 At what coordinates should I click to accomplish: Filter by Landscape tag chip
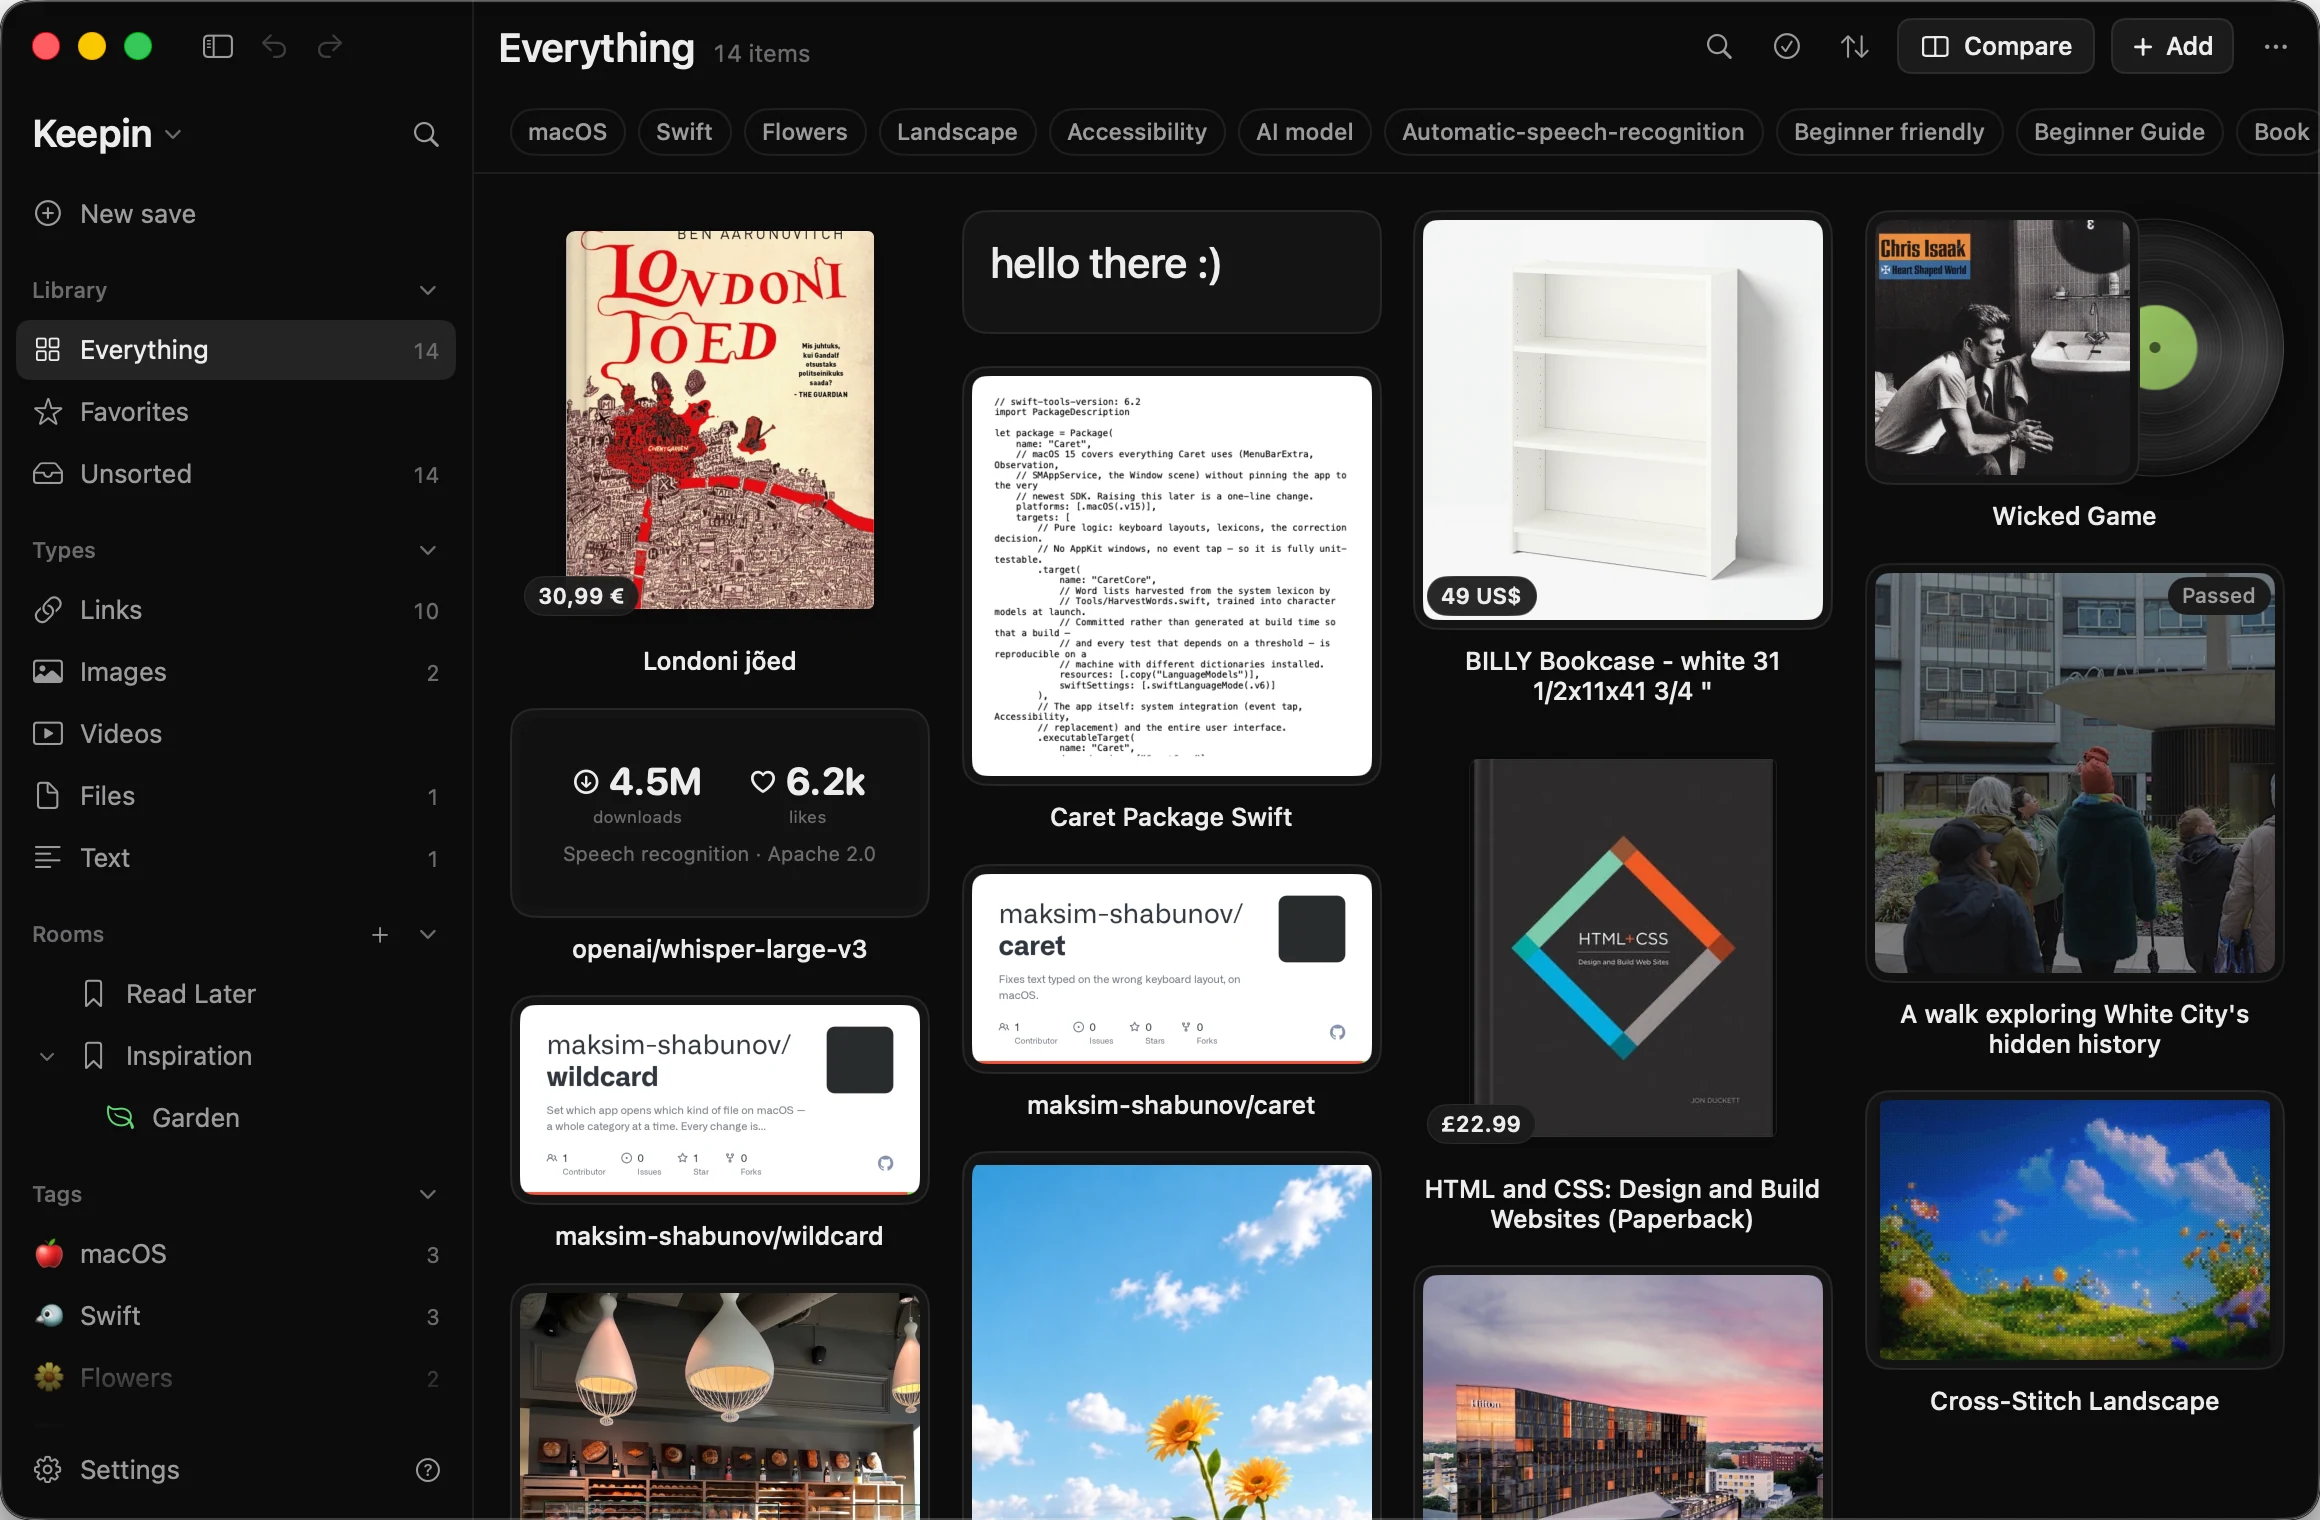tap(957, 132)
